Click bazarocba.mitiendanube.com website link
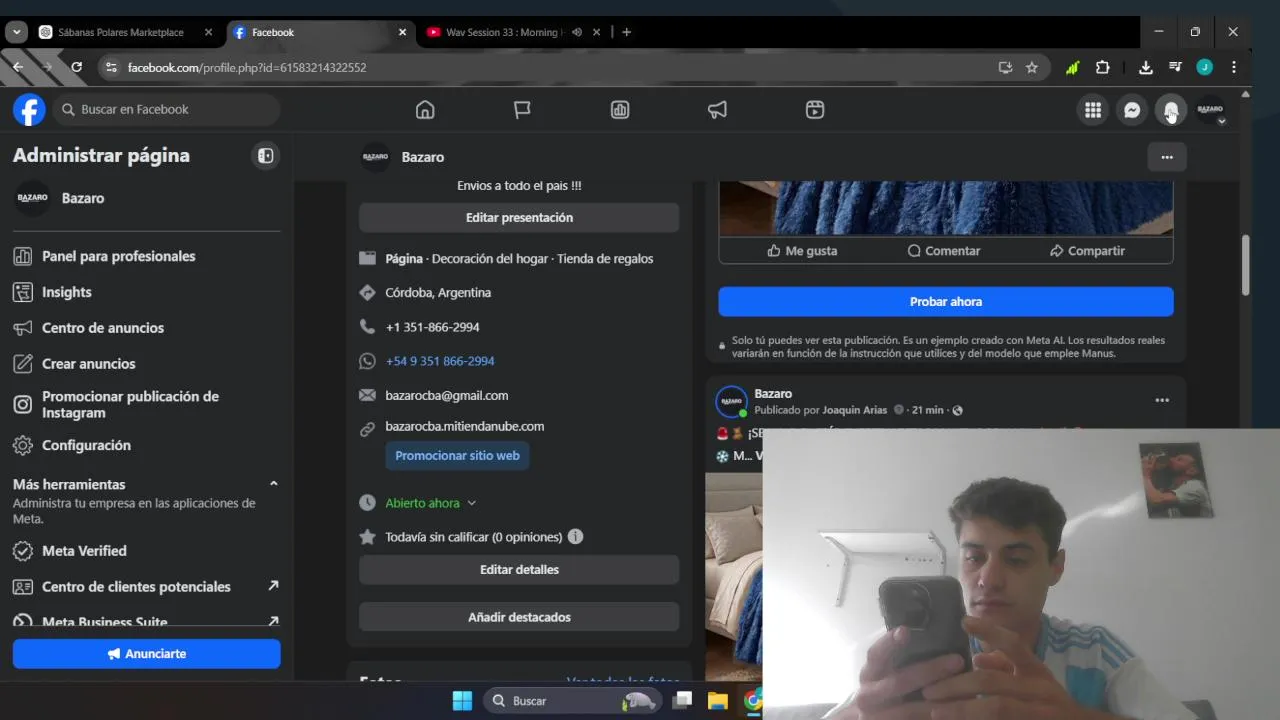The height and width of the screenshot is (720, 1280). [x=465, y=426]
